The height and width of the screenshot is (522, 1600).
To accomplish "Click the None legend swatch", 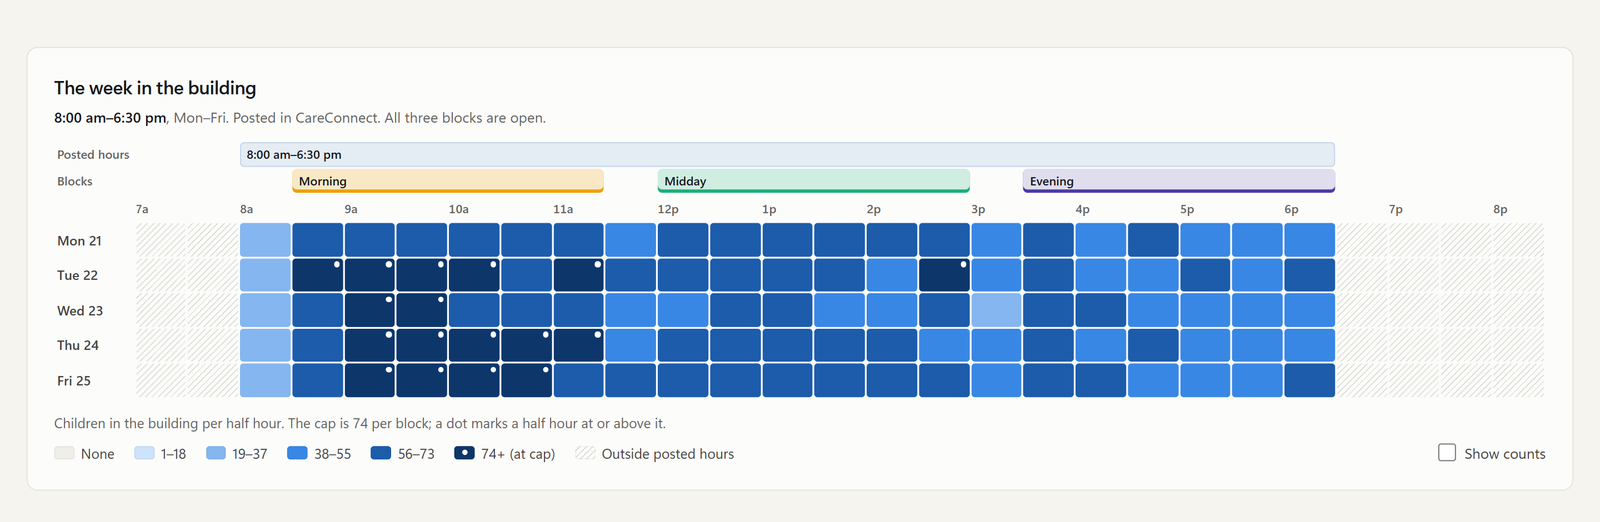I will pos(64,453).
